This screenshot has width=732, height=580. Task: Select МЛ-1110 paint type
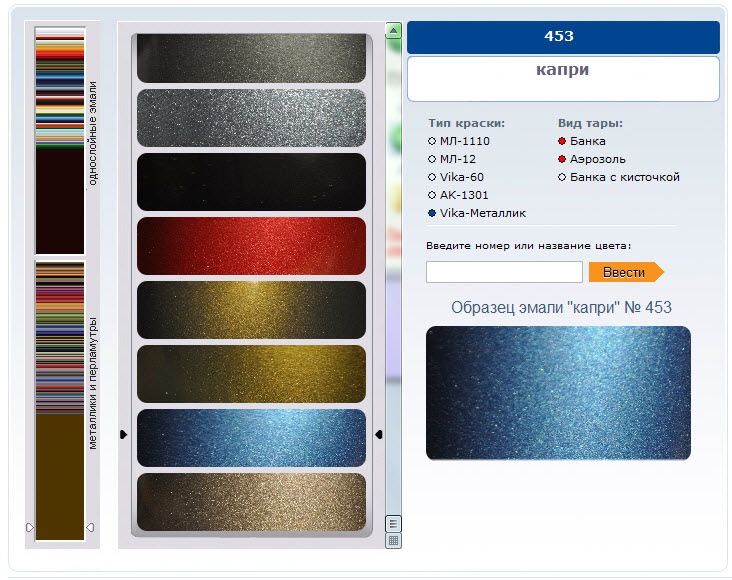click(x=458, y=141)
